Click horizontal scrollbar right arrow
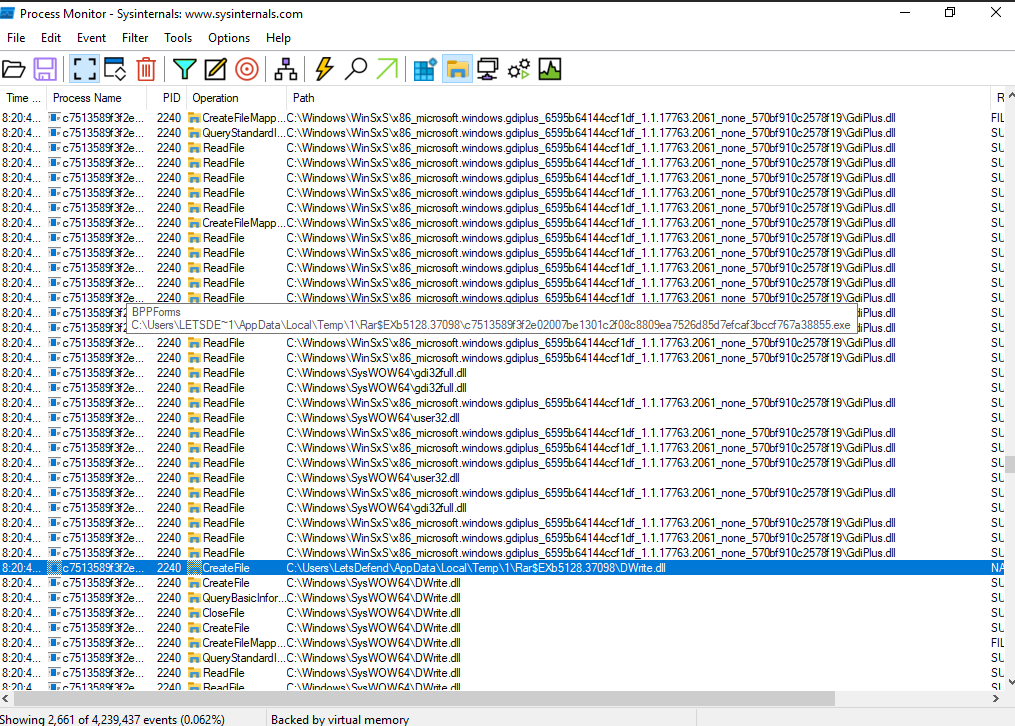 tap(996, 699)
